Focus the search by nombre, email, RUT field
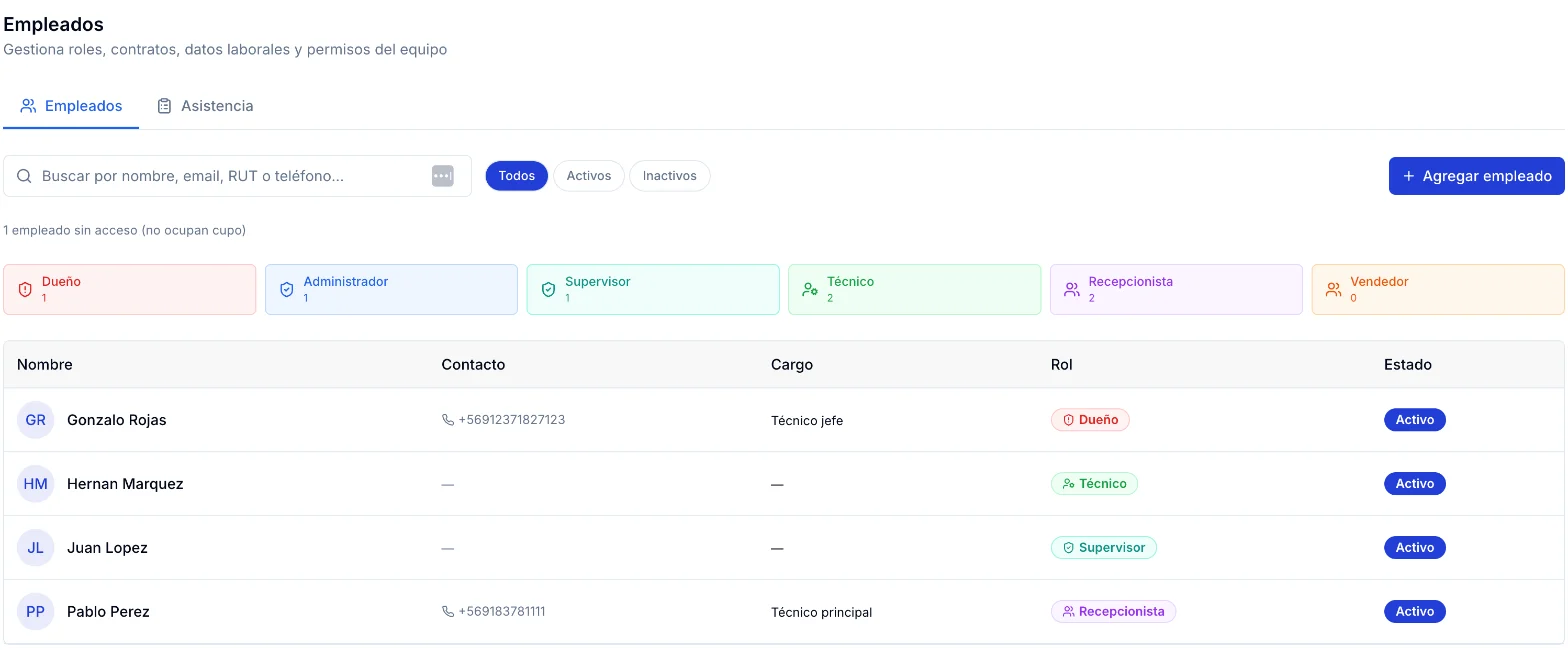1568x650 pixels. [x=237, y=176]
